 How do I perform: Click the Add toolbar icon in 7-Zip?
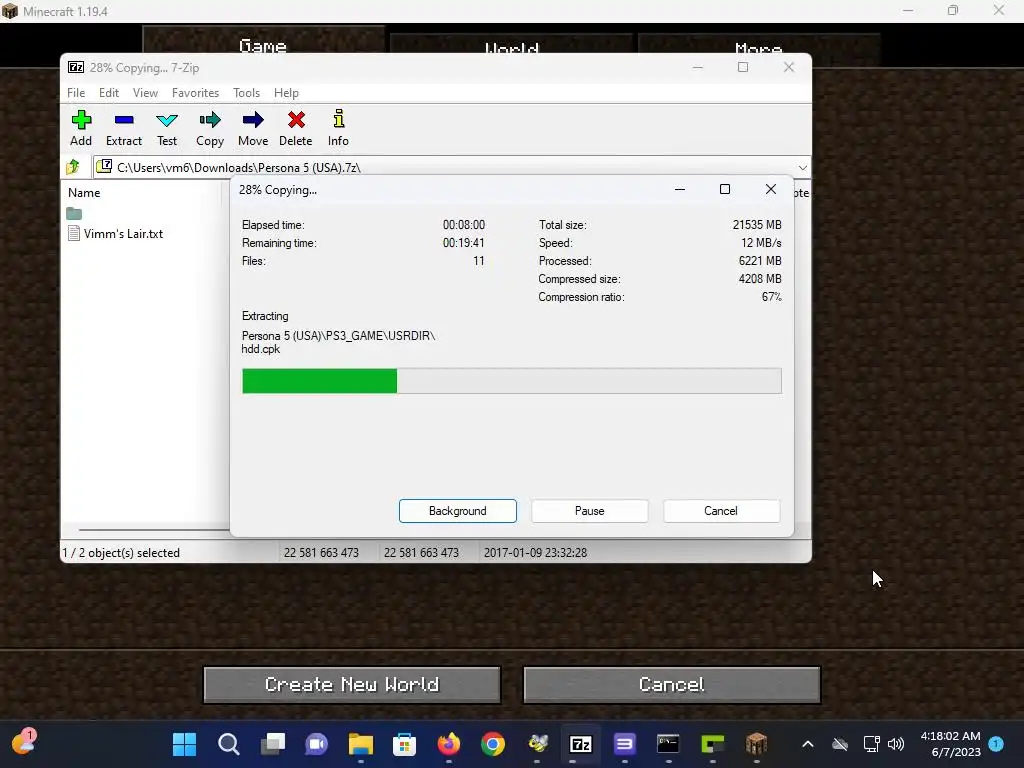pyautogui.click(x=81, y=128)
